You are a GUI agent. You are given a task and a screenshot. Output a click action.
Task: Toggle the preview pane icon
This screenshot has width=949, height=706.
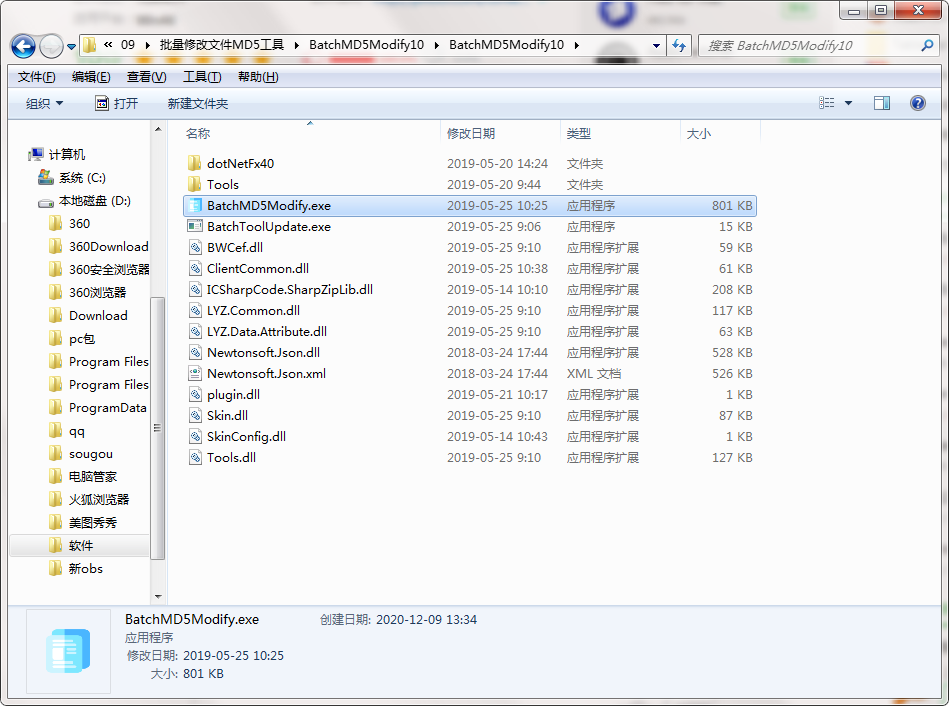pos(882,103)
